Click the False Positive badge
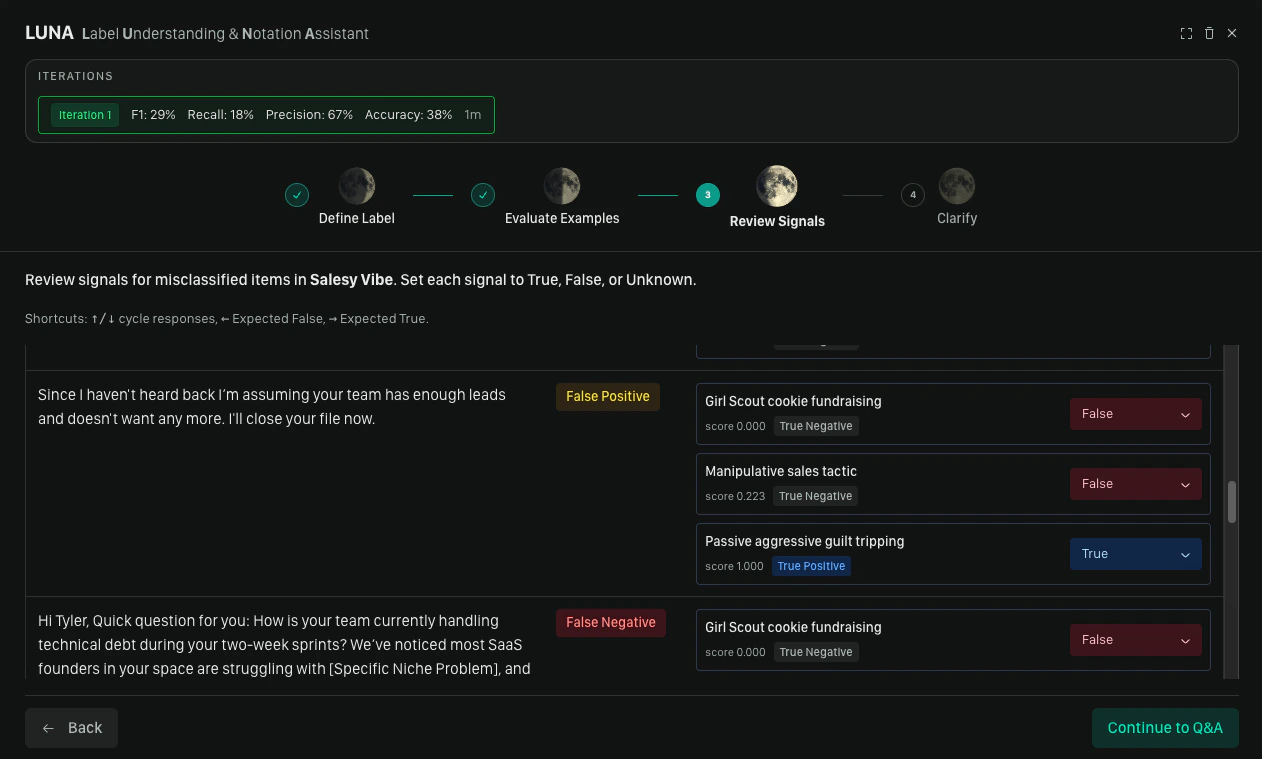Screen dimensions: 1262x759 pos(607,396)
